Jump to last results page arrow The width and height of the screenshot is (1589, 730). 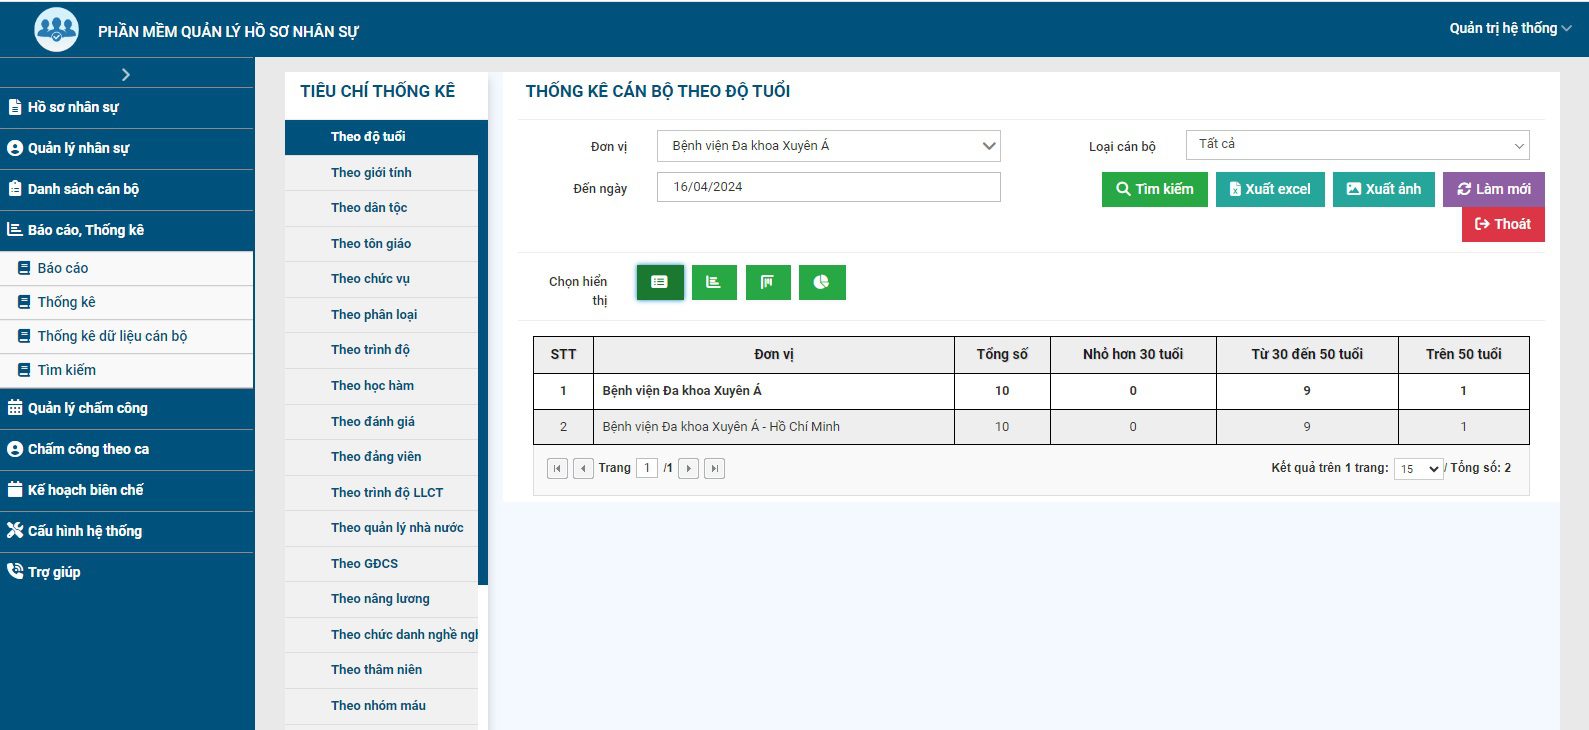click(x=714, y=468)
